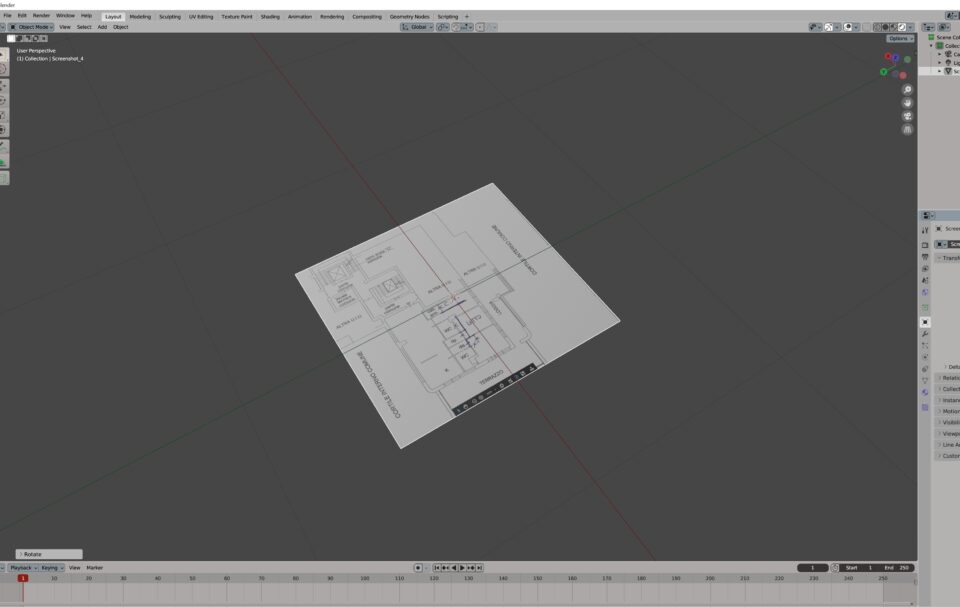Toggle viewport overlays display

848,27
